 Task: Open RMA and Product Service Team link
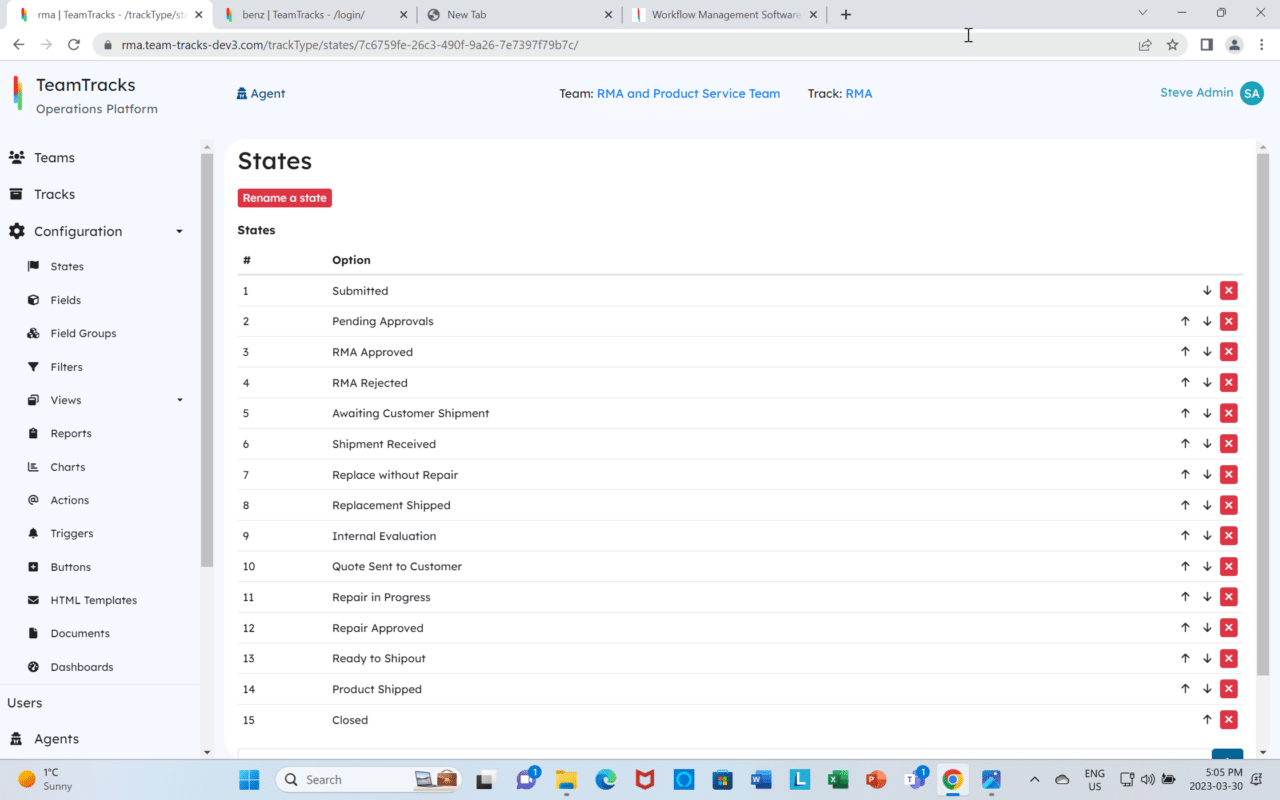[688, 94]
